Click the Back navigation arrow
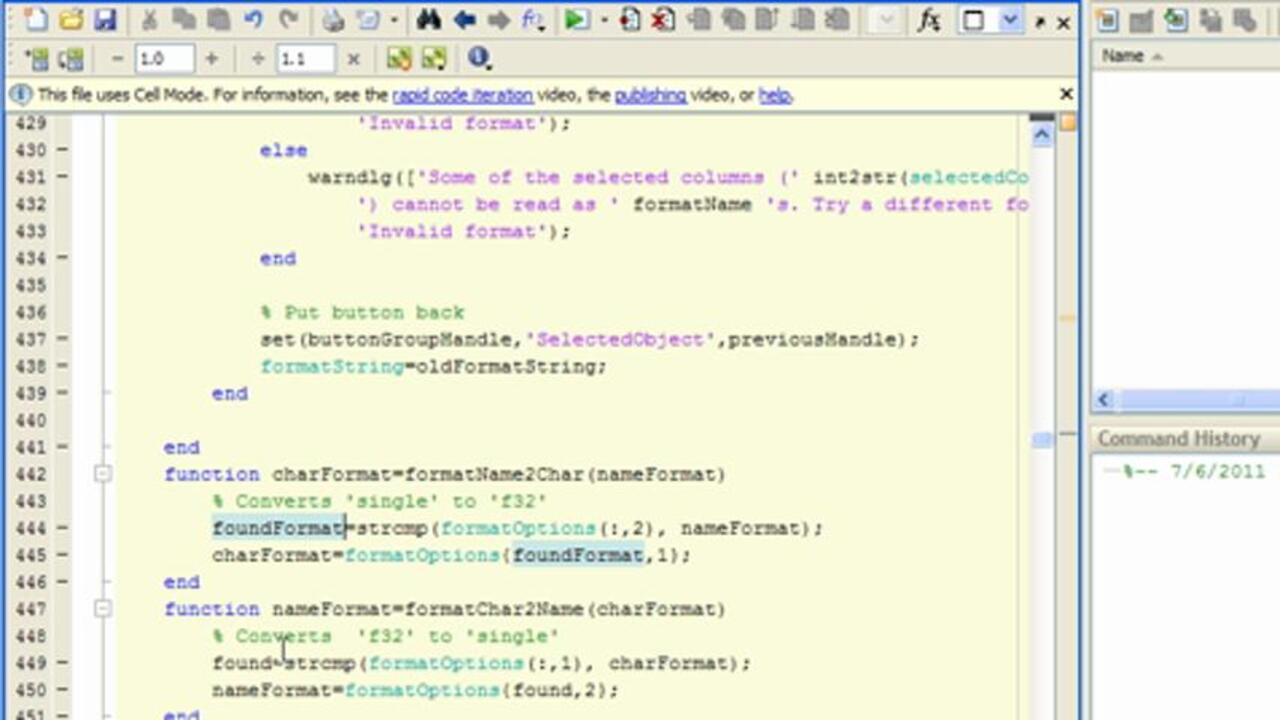 point(464,19)
